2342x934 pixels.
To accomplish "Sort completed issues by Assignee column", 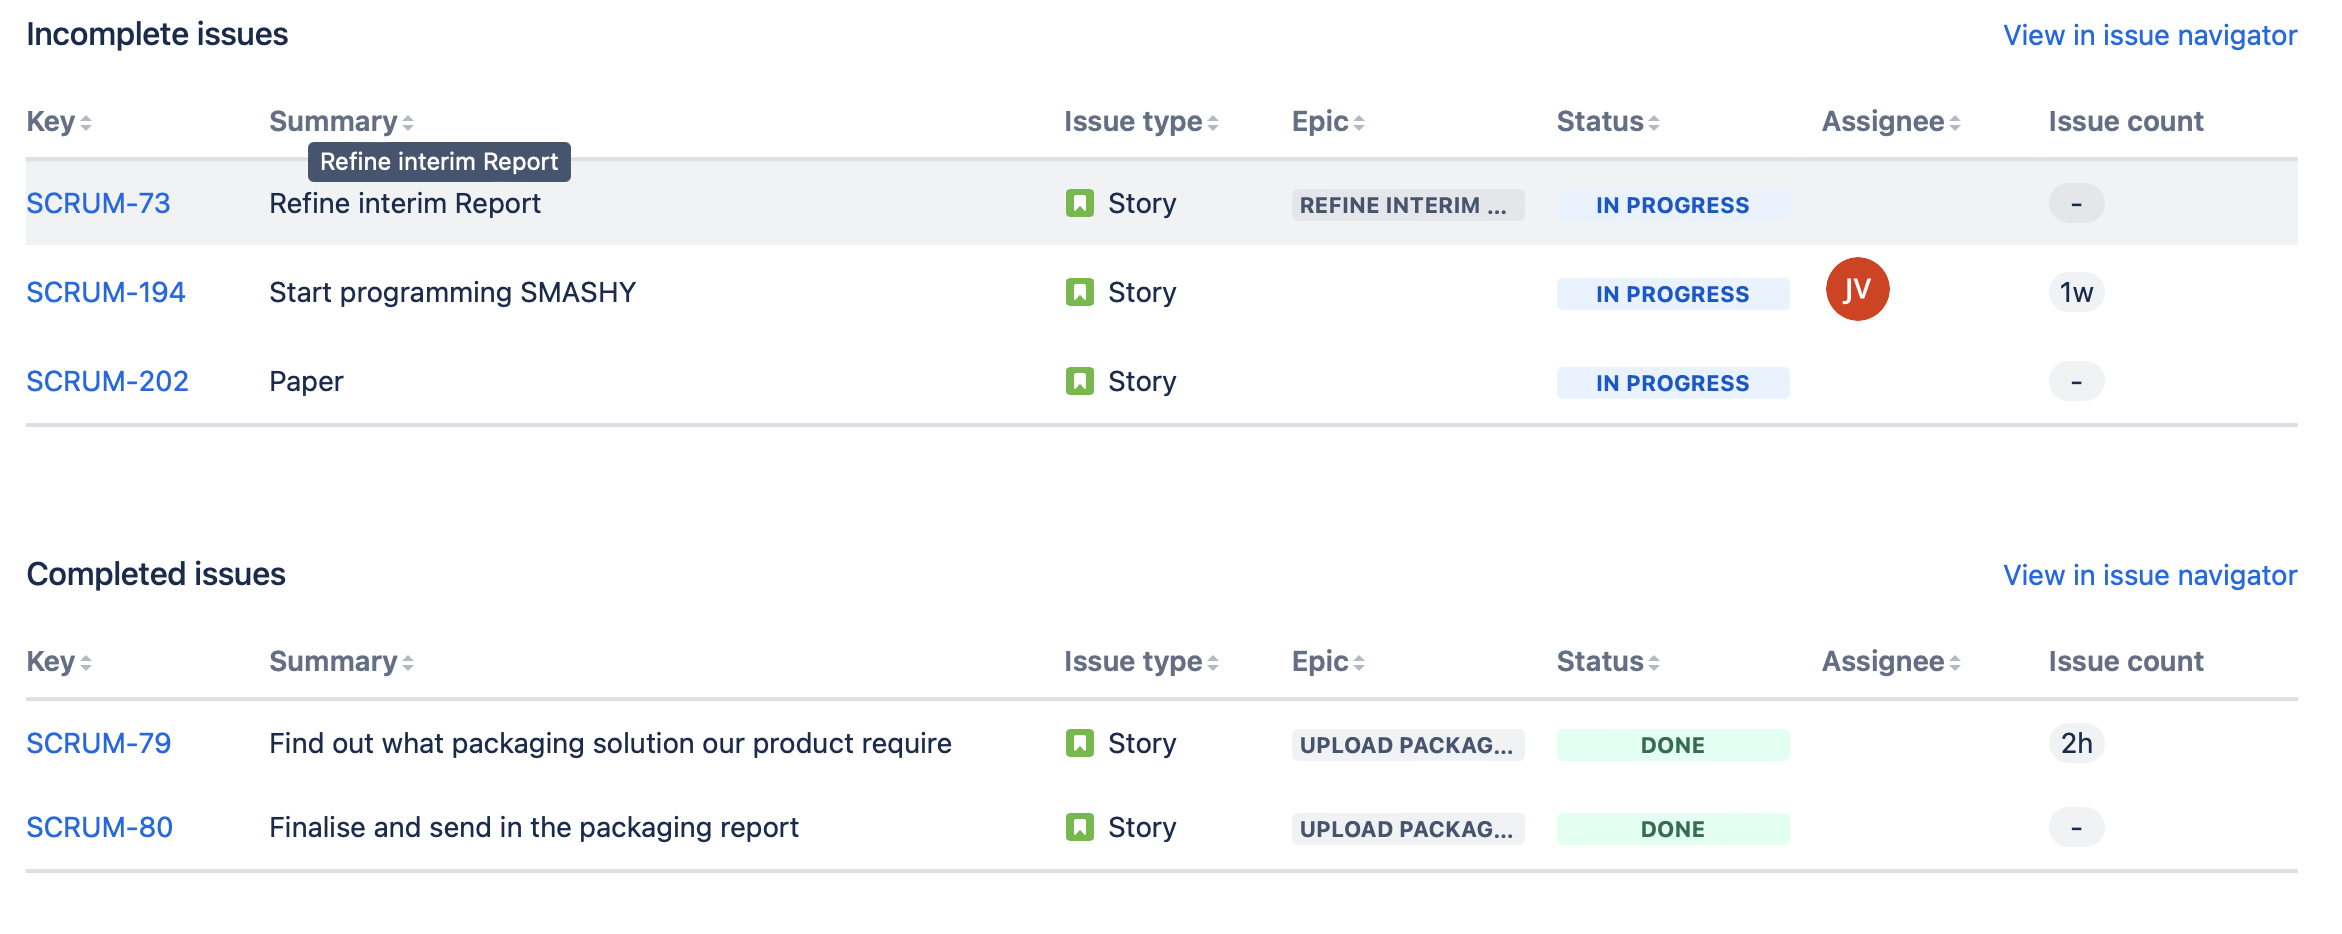I will [1890, 662].
